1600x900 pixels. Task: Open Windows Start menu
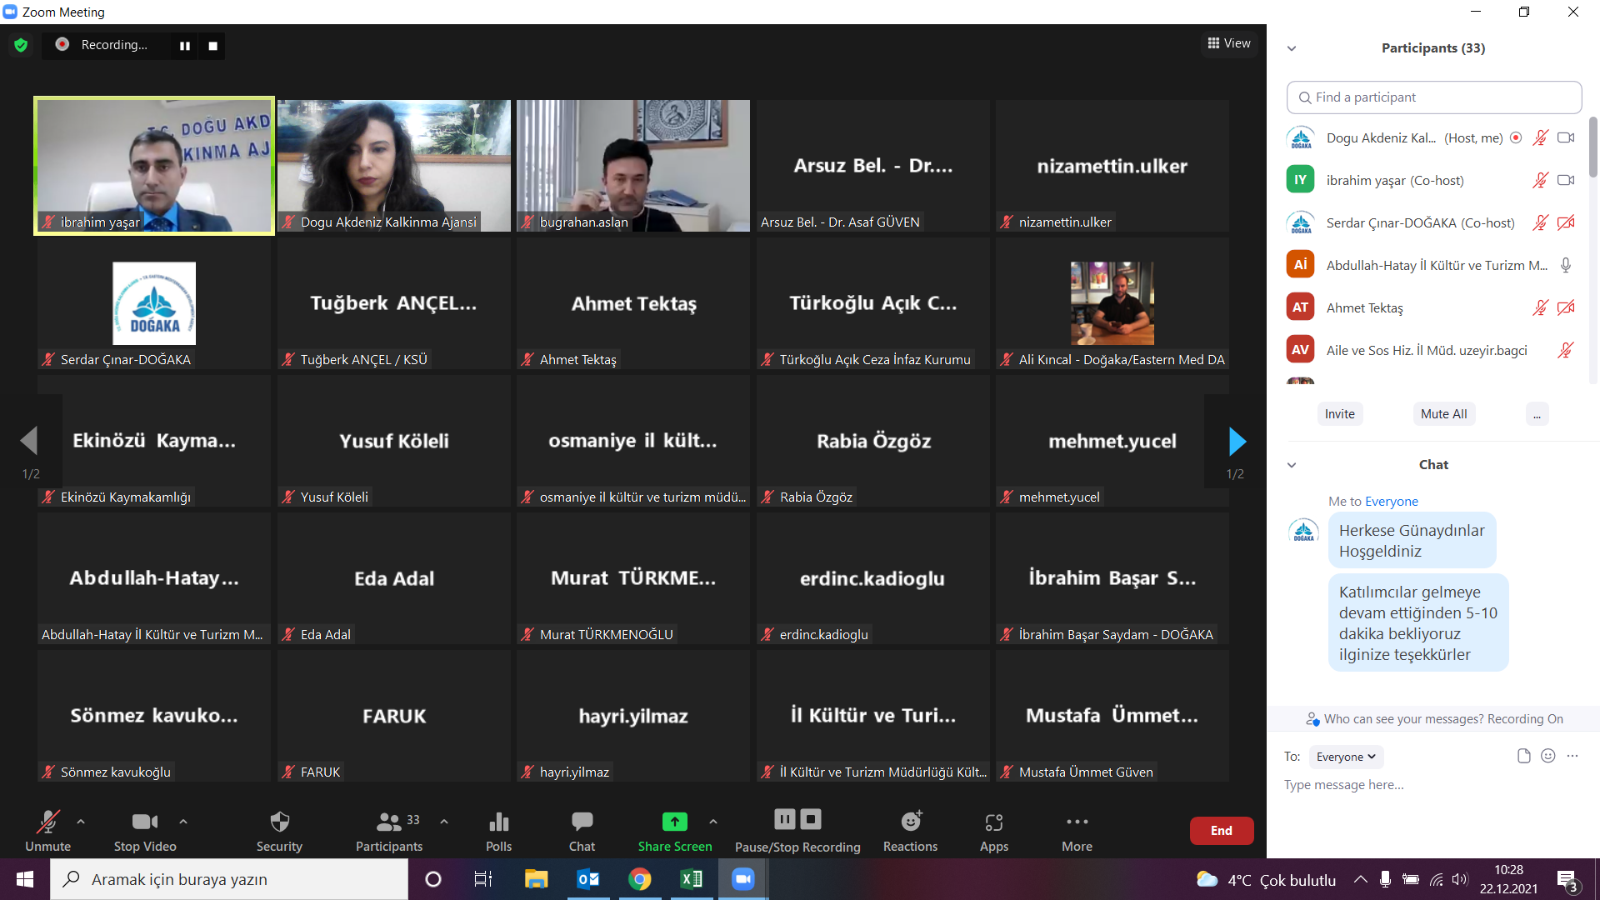pos(25,879)
